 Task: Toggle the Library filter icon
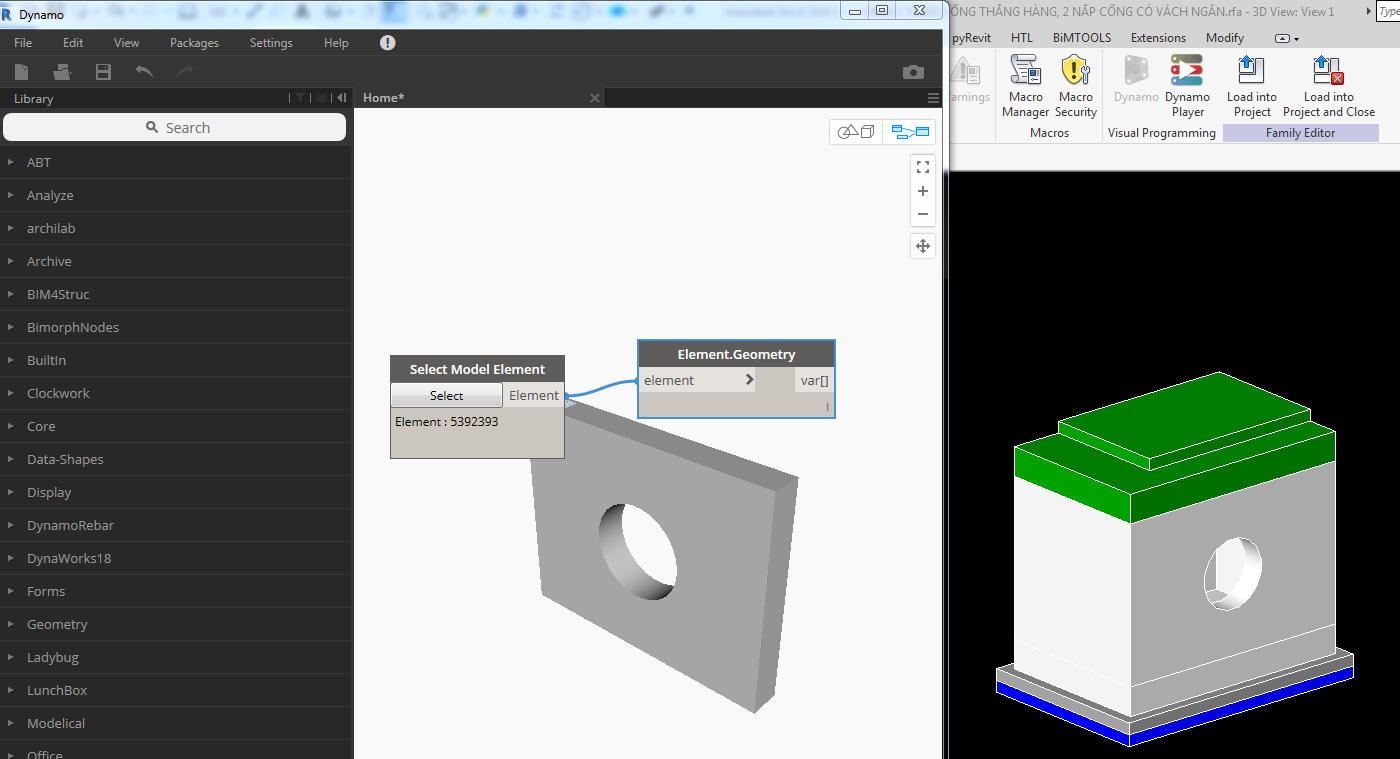(299, 98)
